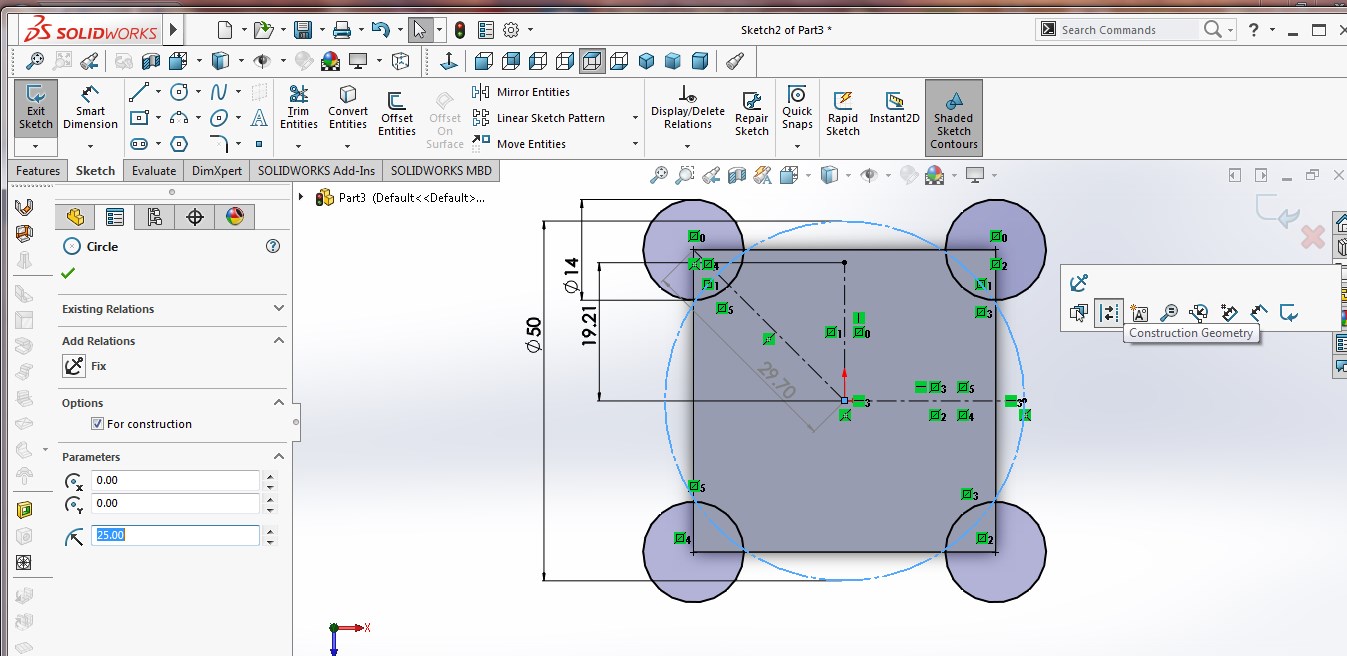Open the Smart Dimension dropdown arrow
The width and height of the screenshot is (1347, 656).
tap(90, 146)
